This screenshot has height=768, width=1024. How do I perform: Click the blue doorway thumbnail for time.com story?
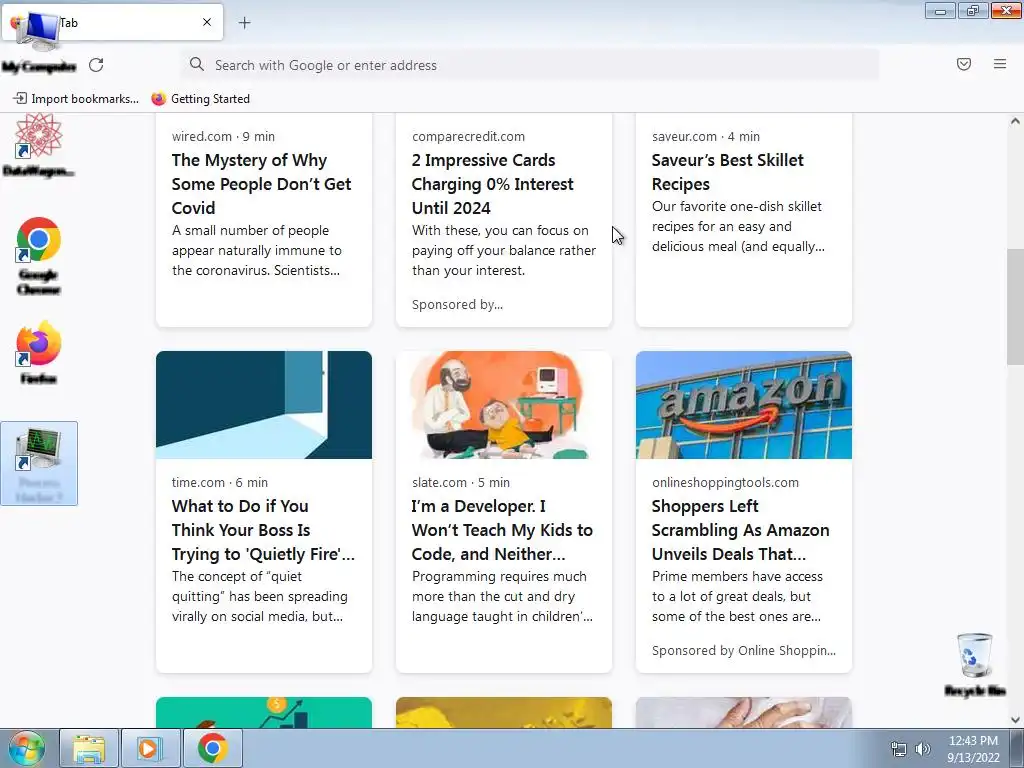tap(264, 405)
